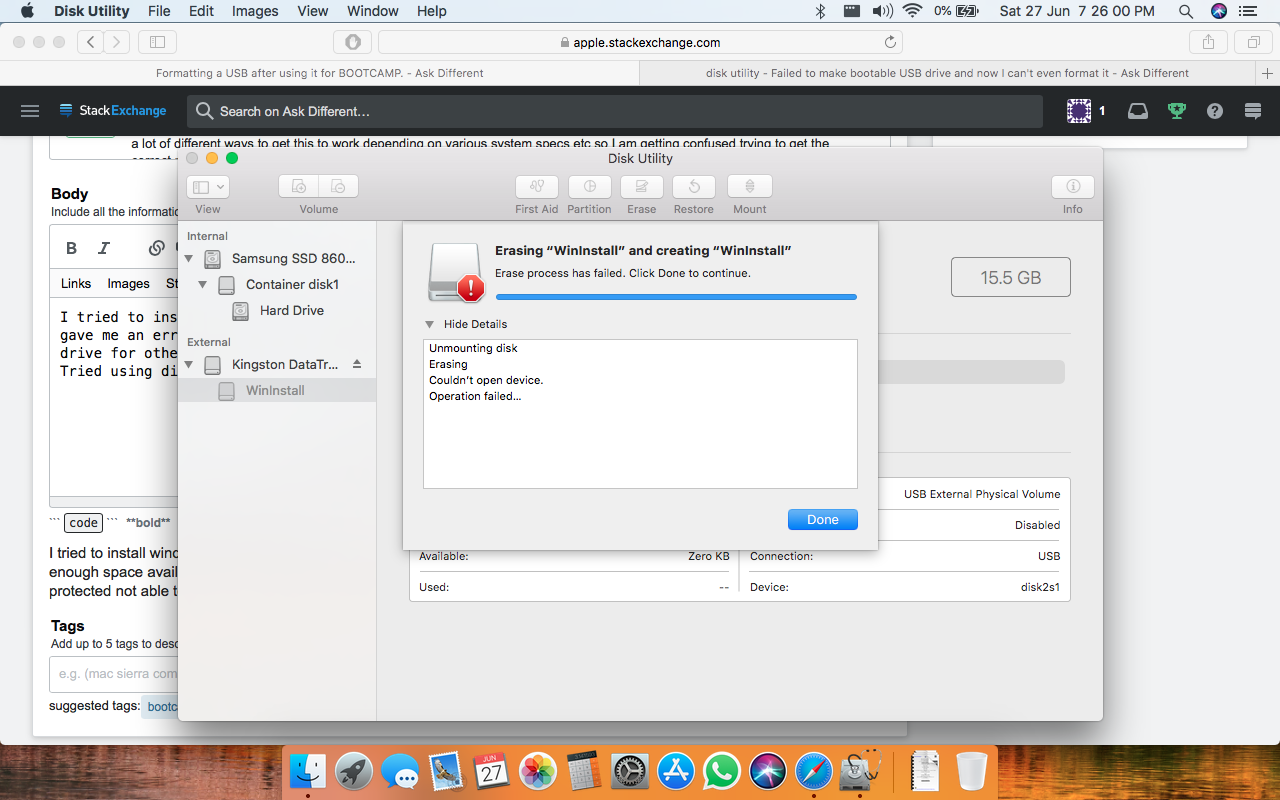Open StackExchange help icon
Image resolution: width=1280 pixels, height=800 pixels.
(x=1215, y=111)
